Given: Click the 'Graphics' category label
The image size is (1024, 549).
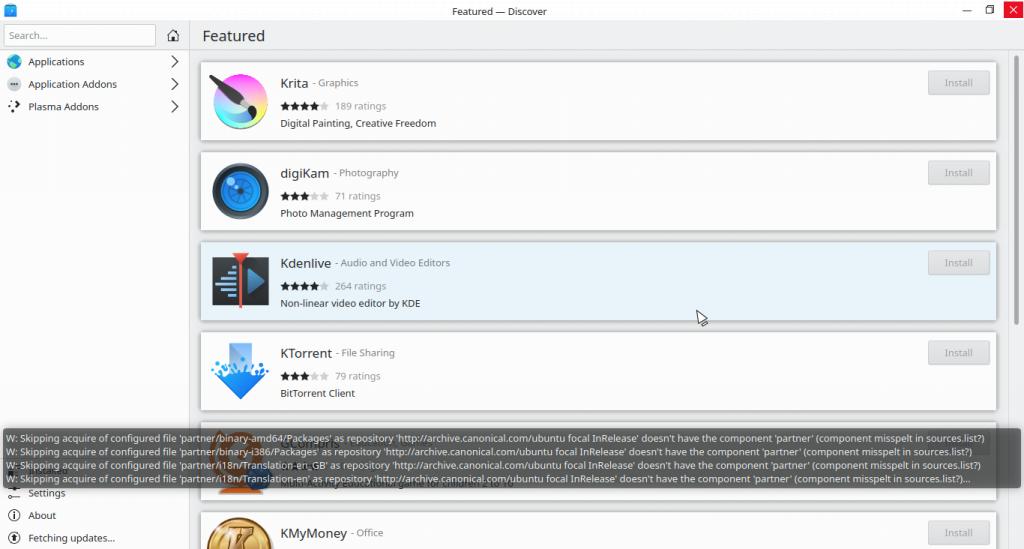Looking at the screenshot, I should coord(338,83).
